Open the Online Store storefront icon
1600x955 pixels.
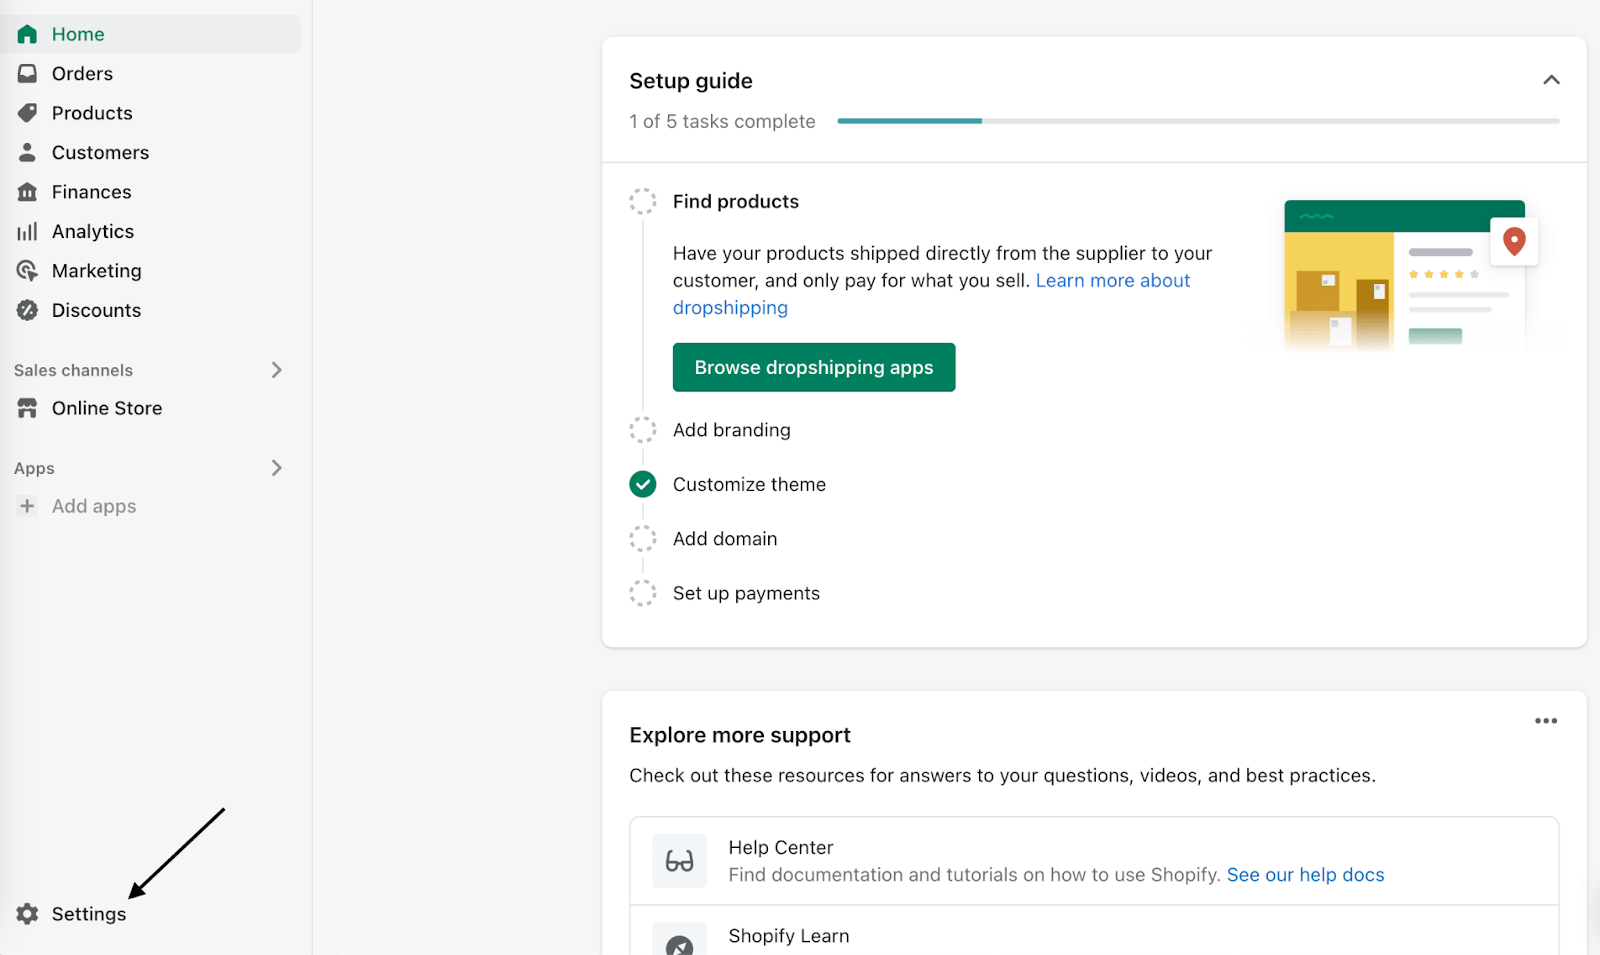click(27, 407)
